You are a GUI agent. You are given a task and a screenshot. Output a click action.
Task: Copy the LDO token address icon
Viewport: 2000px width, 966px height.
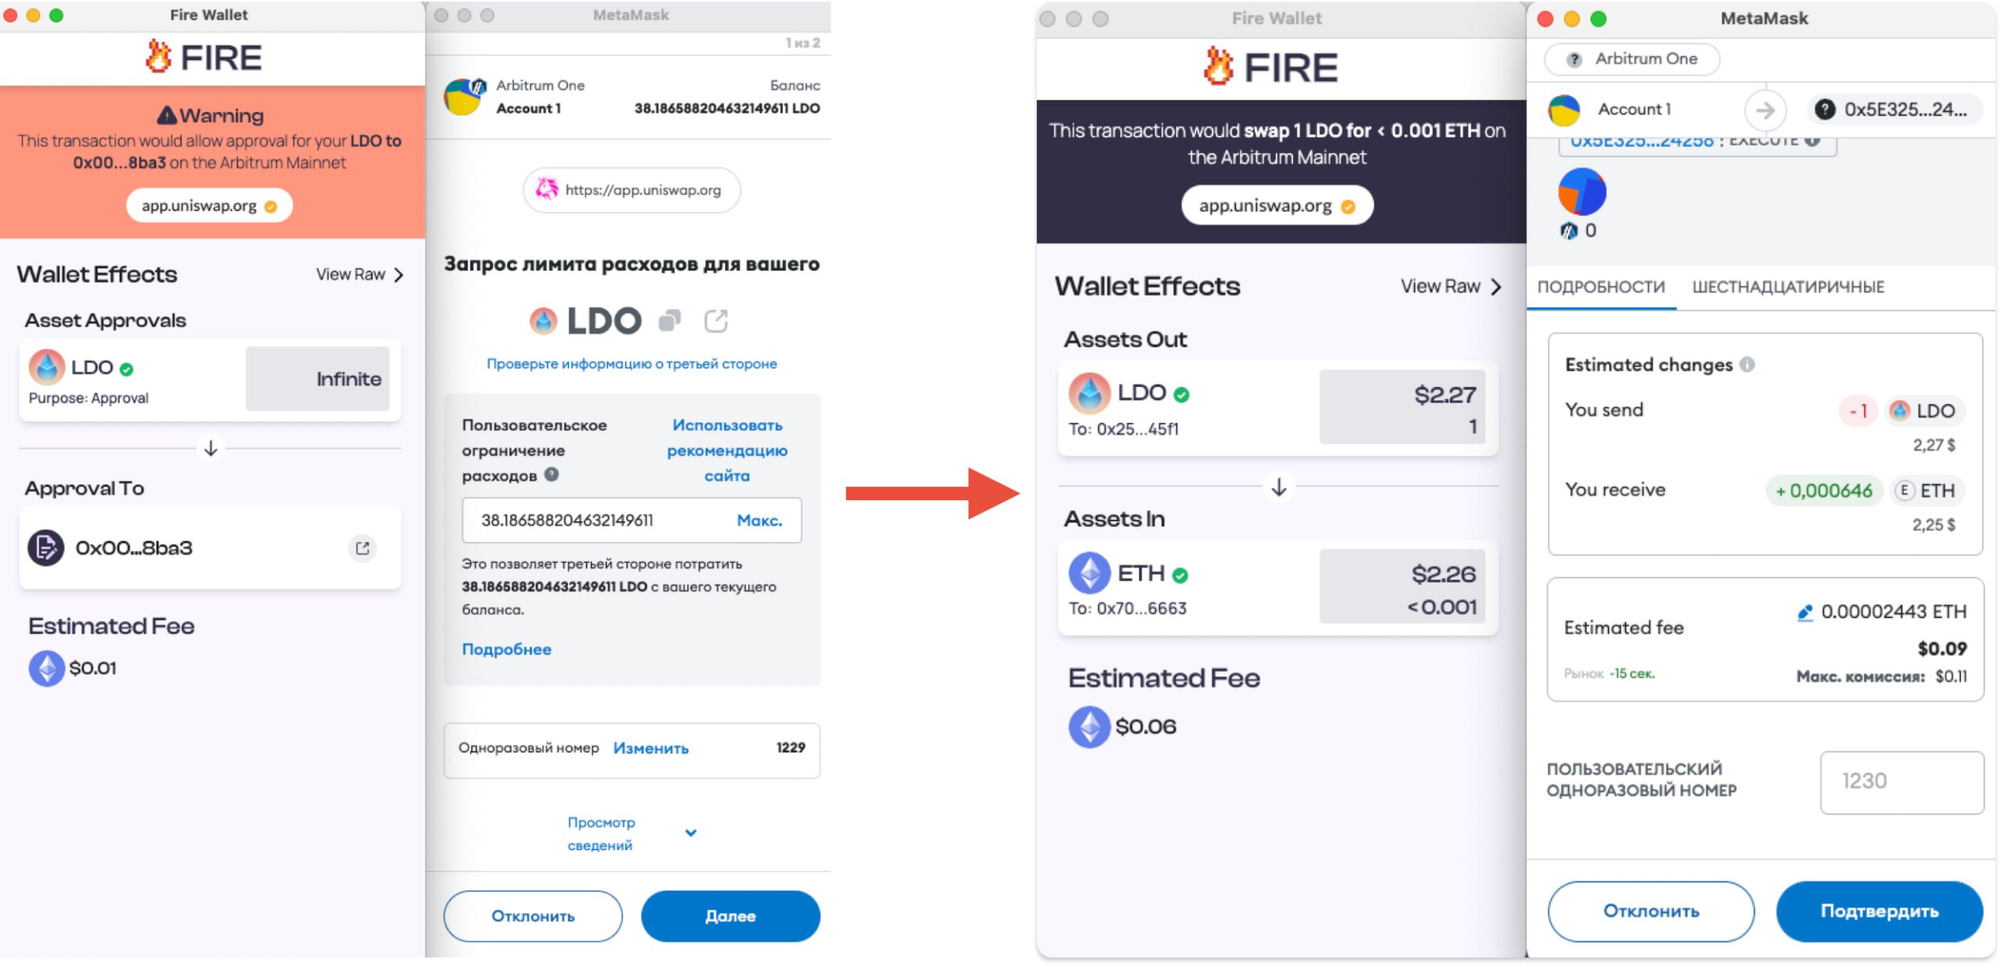coord(670,321)
